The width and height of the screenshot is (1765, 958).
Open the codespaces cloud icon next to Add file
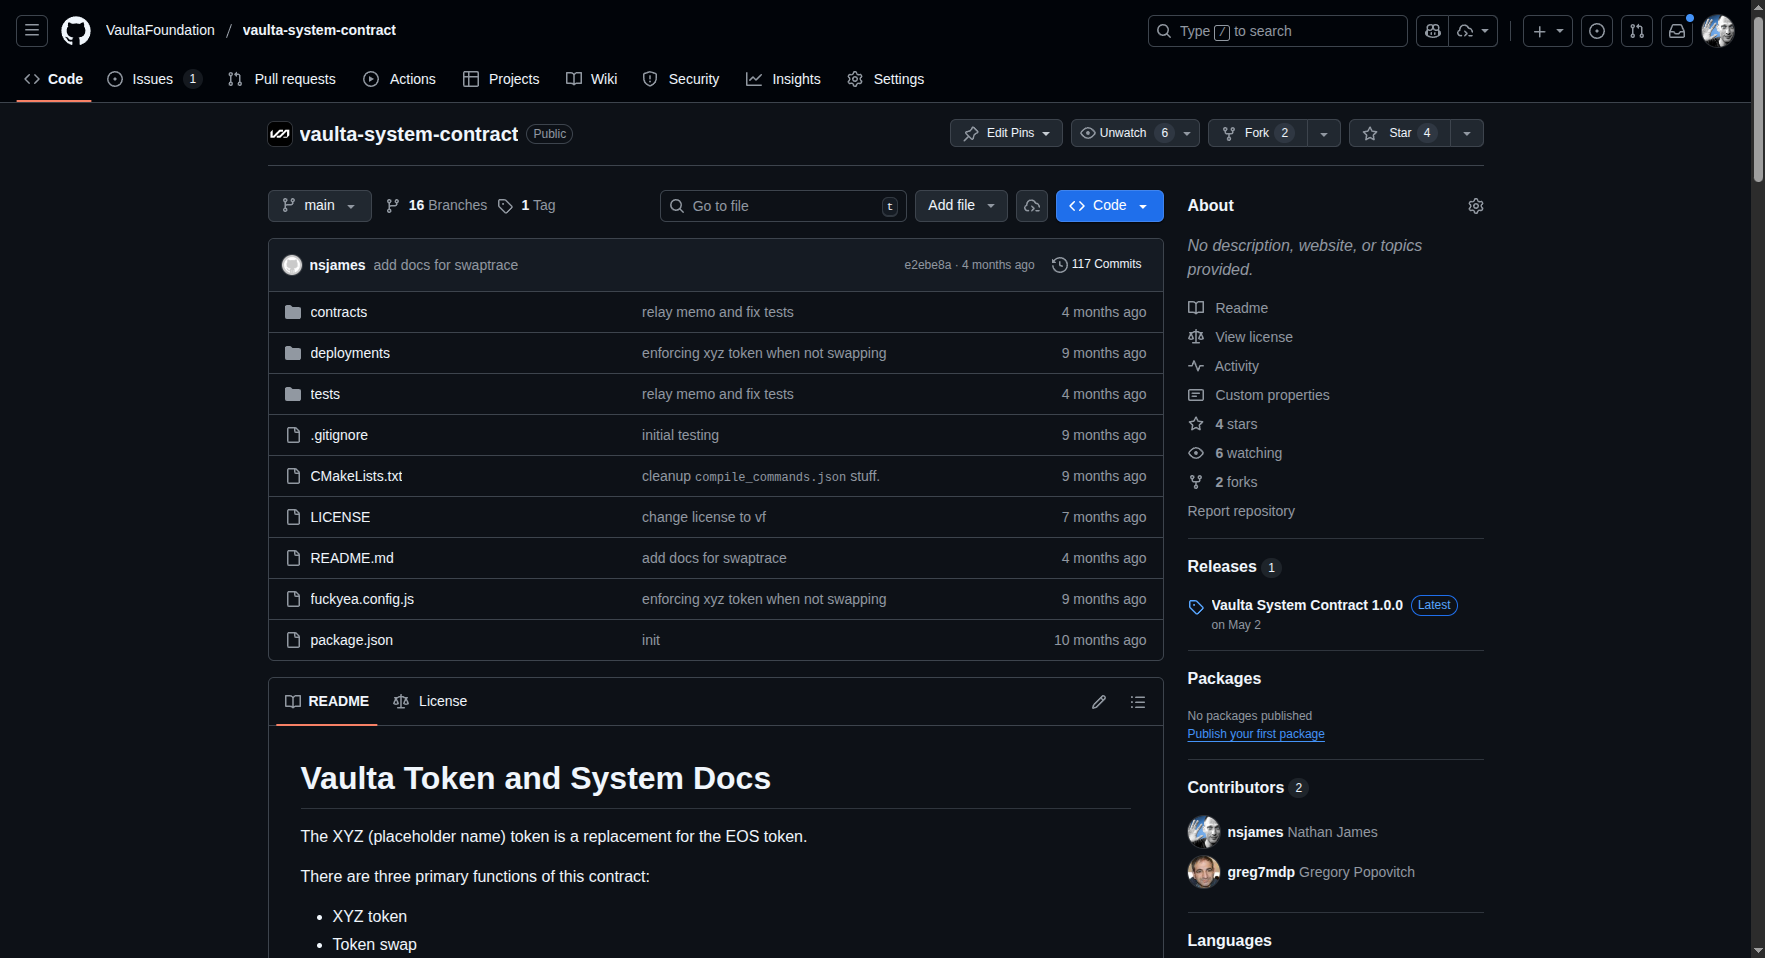(x=1032, y=205)
